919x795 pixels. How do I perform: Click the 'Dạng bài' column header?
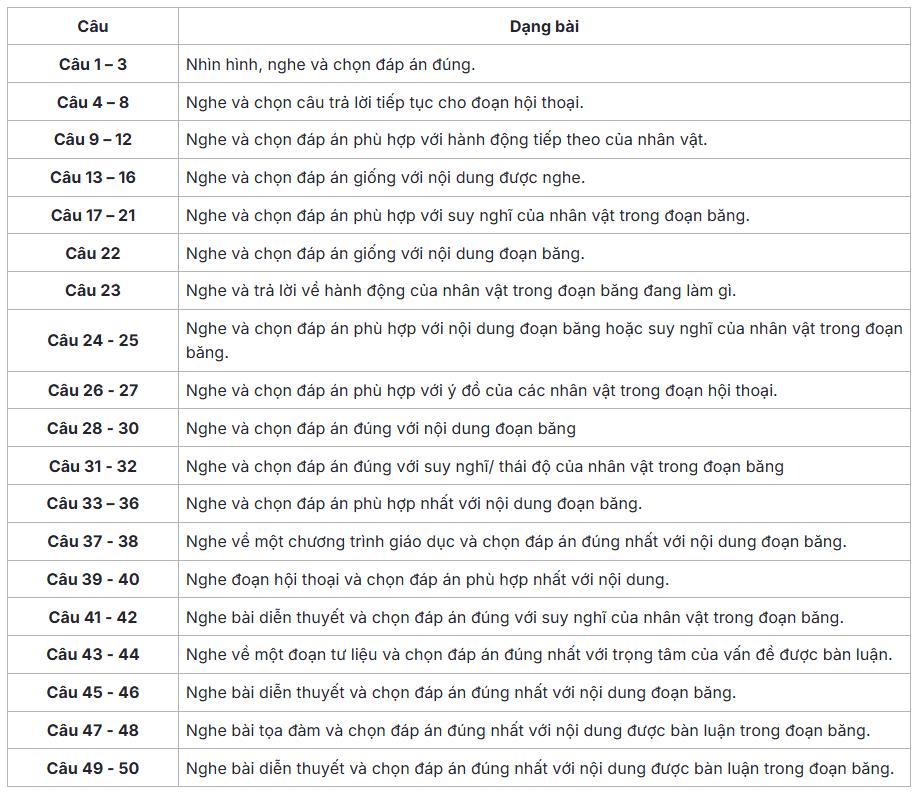pos(544,26)
